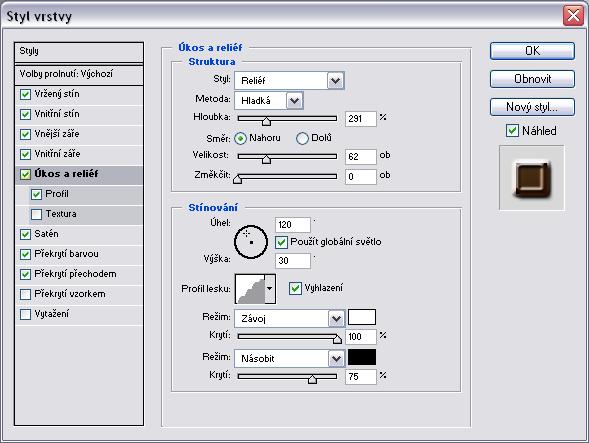Image resolution: width=589 pixels, height=443 pixels.
Task: Click the angle dial in Stínování
Action: tap(251, 242)
